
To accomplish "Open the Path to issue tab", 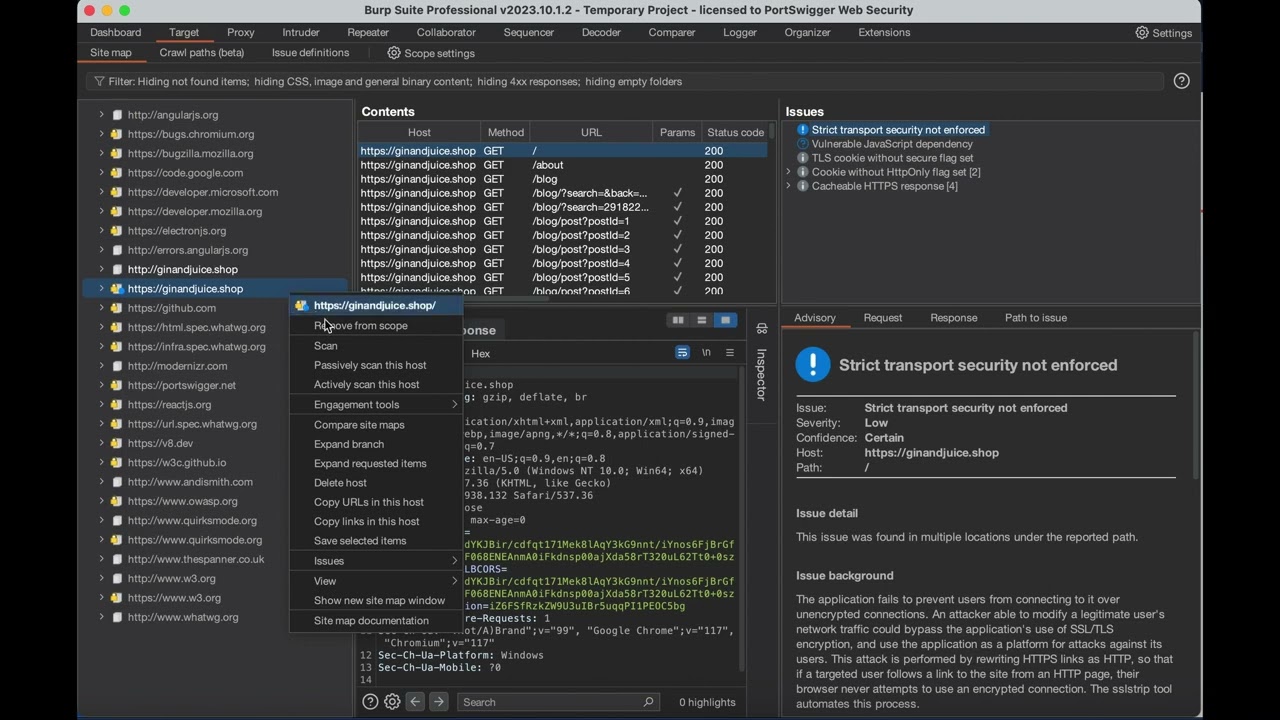I will pos(1036,318).
